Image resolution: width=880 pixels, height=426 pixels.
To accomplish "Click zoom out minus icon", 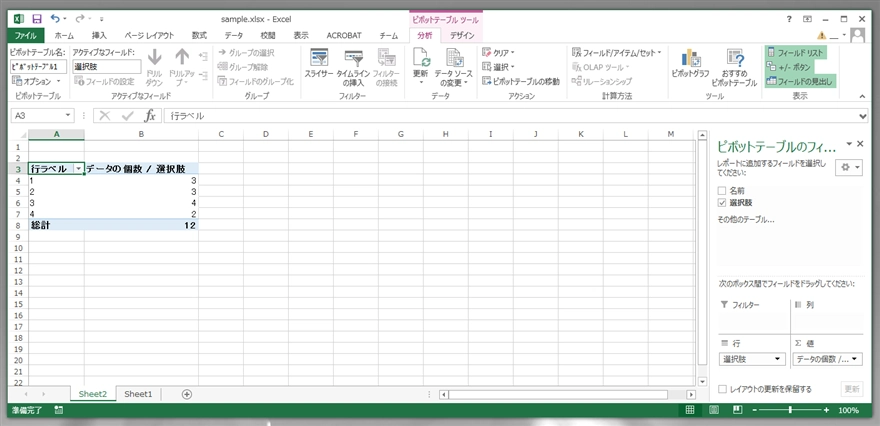I will coord(755,410).
